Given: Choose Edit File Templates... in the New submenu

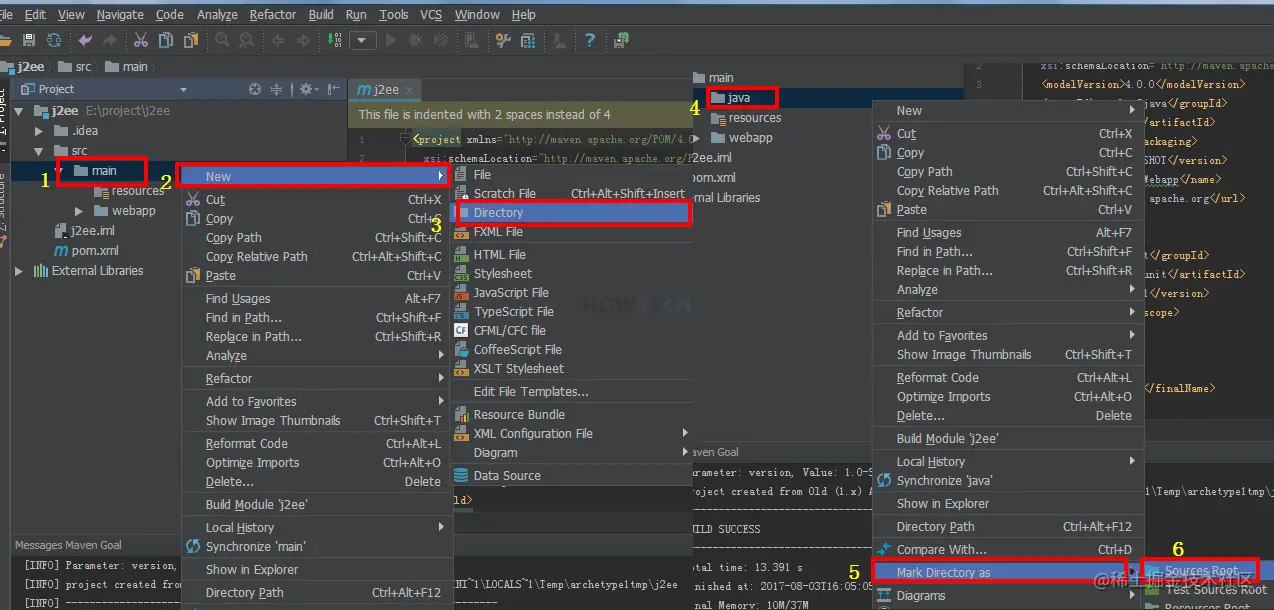Looking at the screenshot, I should point(570,392).
